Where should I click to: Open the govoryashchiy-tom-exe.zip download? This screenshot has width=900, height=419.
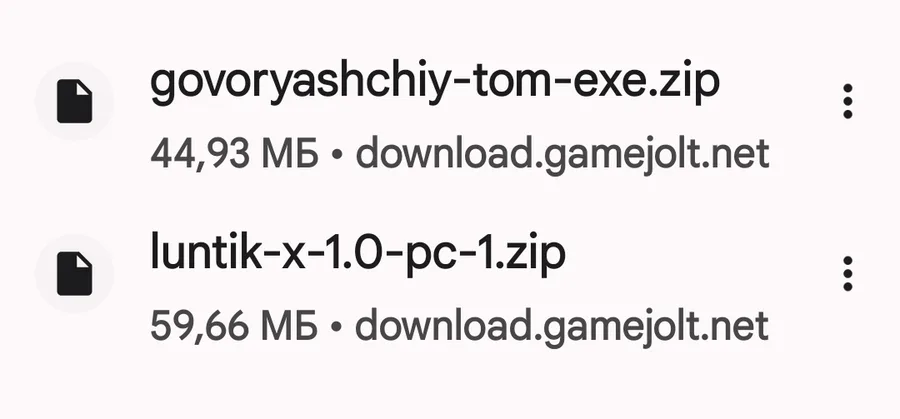[x=435, y=84]
